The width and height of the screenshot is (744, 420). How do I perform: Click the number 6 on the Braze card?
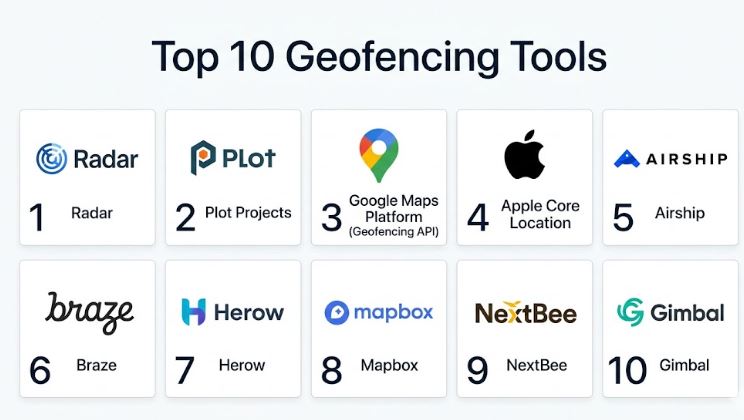tap(40, 370)
